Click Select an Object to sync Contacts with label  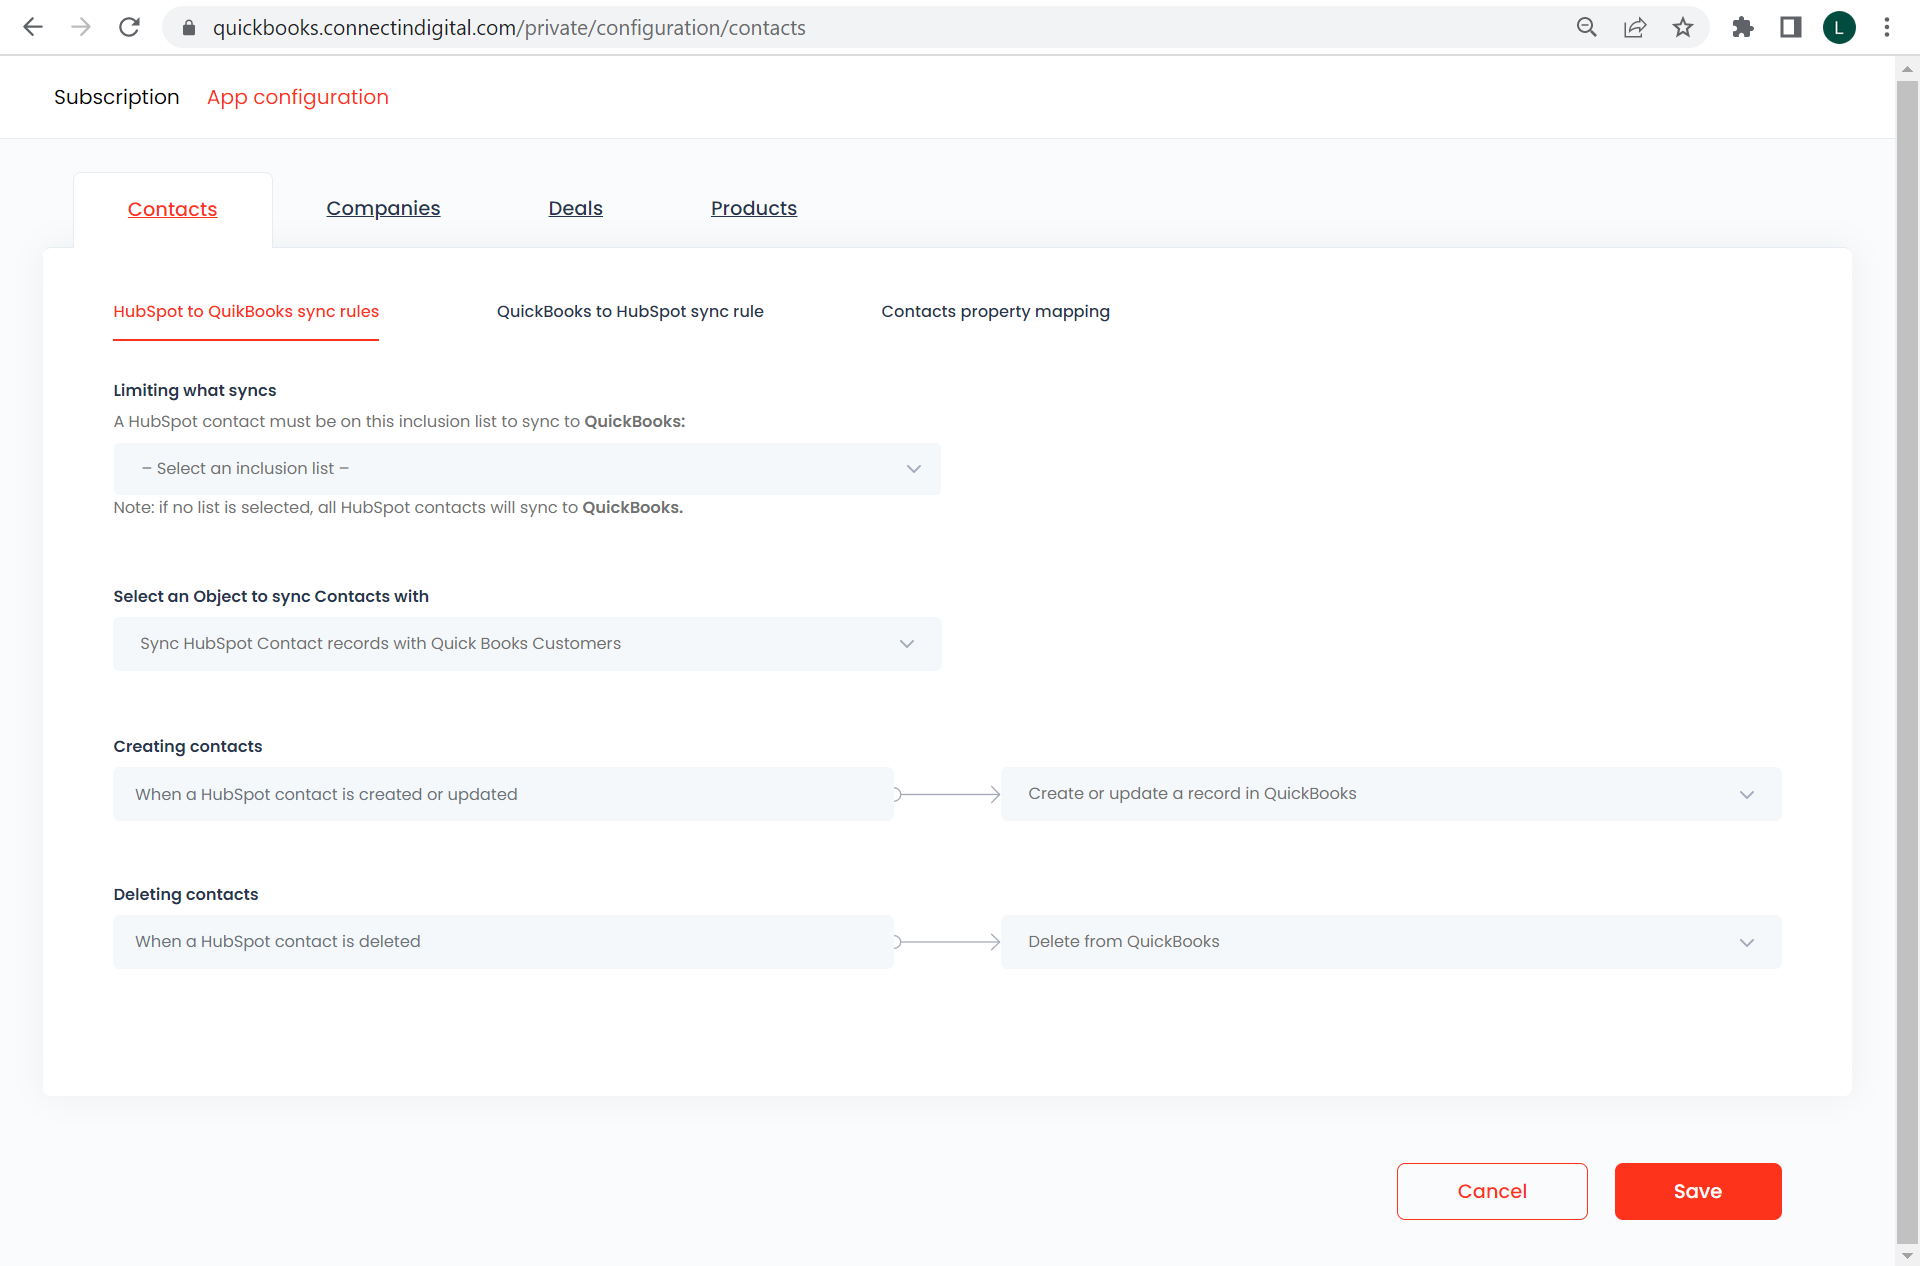pyautogui.click(x=271, y=596)
